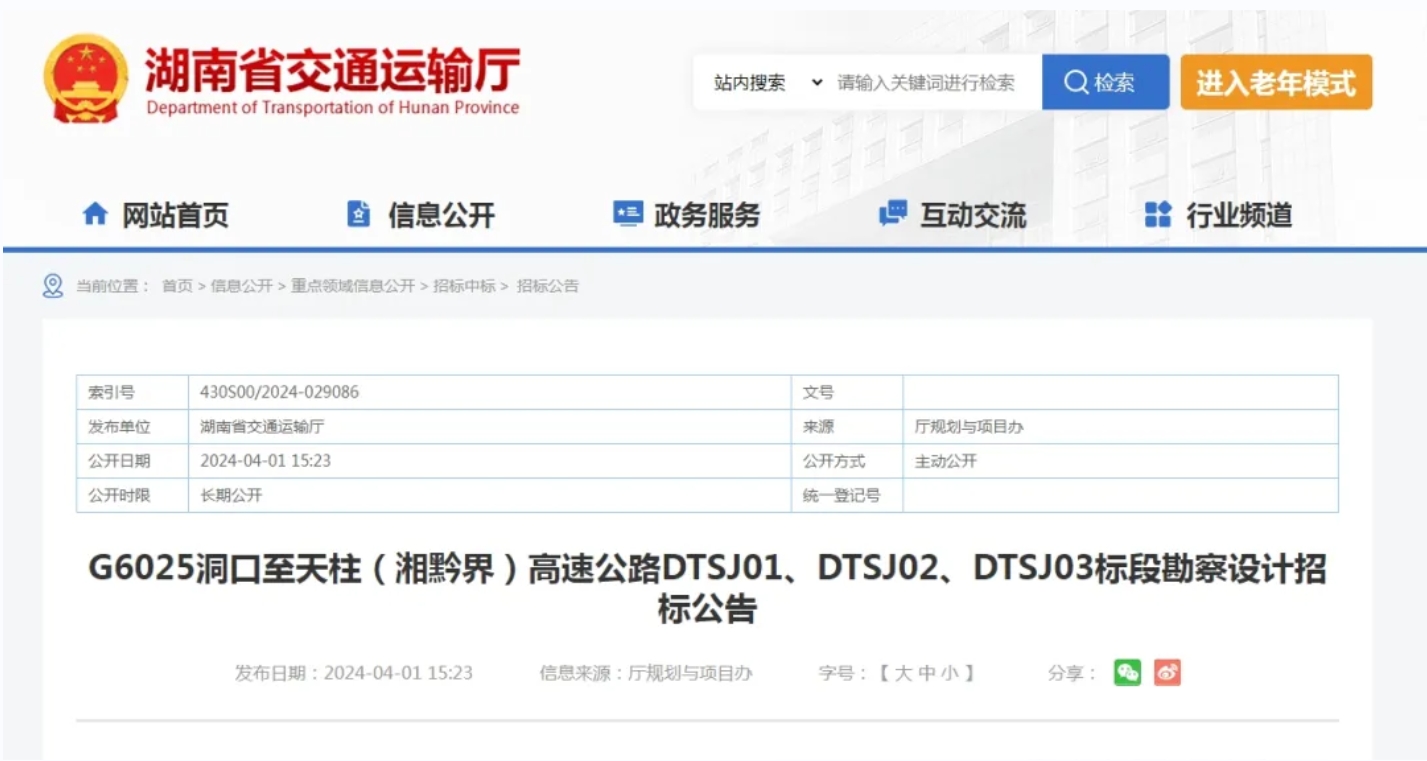Viewport: 1427px width, 761px height.
Task: Set font size to 大
Action: tap(903, 673)
